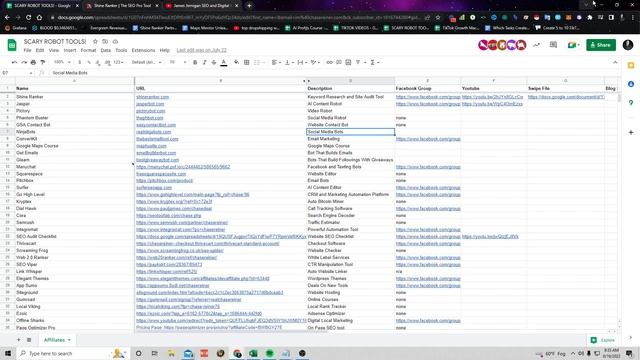640x360 pixels.
Task: Open the Tasks side panel icon
Action: tap(631, 84)
